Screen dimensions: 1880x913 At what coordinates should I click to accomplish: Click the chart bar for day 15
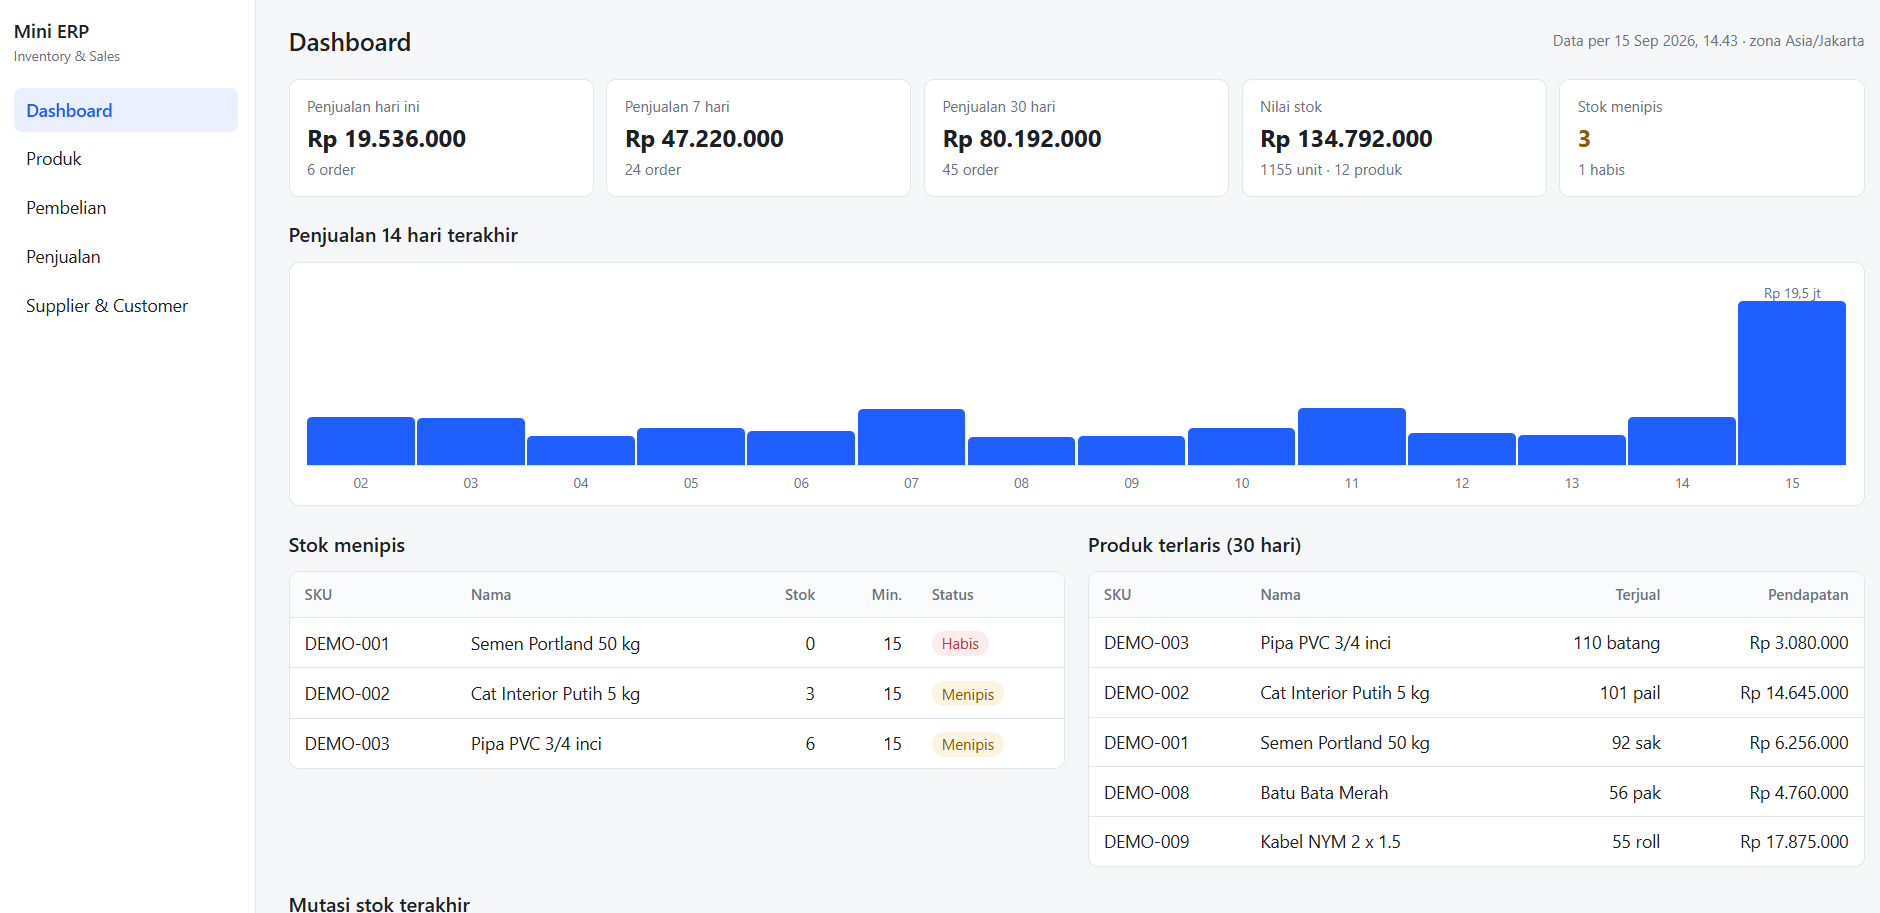(1792, 383)
